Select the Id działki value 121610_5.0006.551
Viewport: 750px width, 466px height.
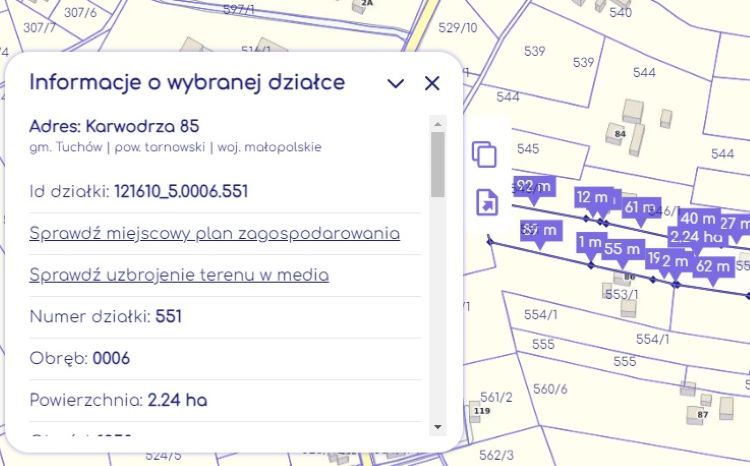[181, 191]
